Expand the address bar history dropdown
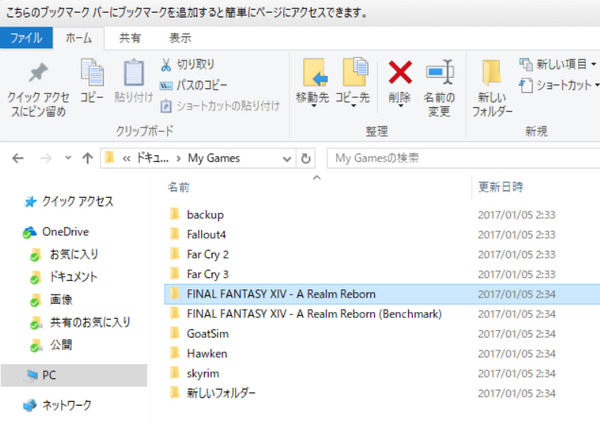This screenshot has height=423, width=600. click(x=287, y=158)
